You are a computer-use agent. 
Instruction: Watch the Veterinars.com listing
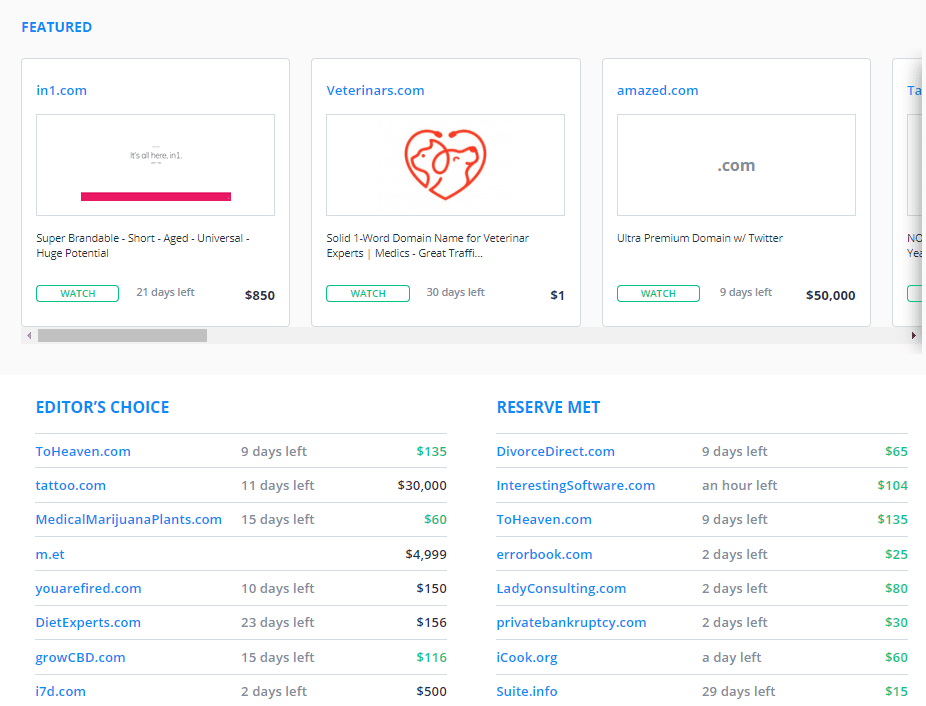(x=367, y=293)
